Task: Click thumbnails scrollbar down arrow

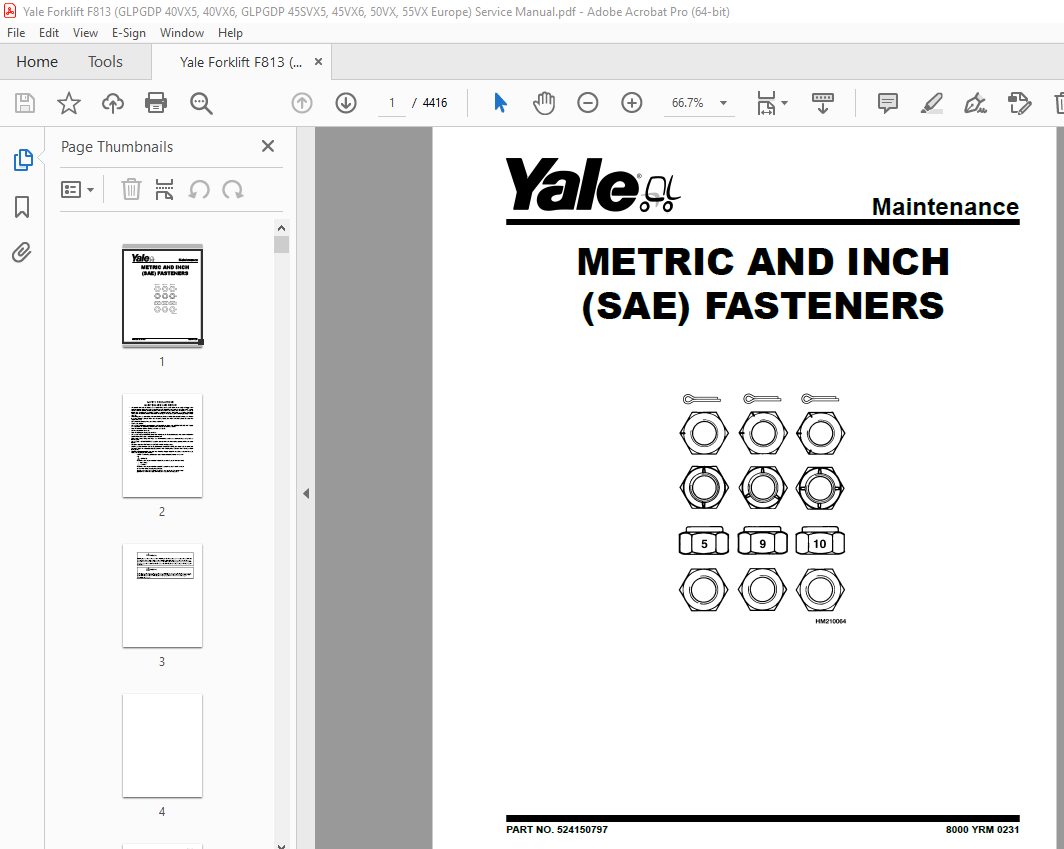Action: [282, 845]
